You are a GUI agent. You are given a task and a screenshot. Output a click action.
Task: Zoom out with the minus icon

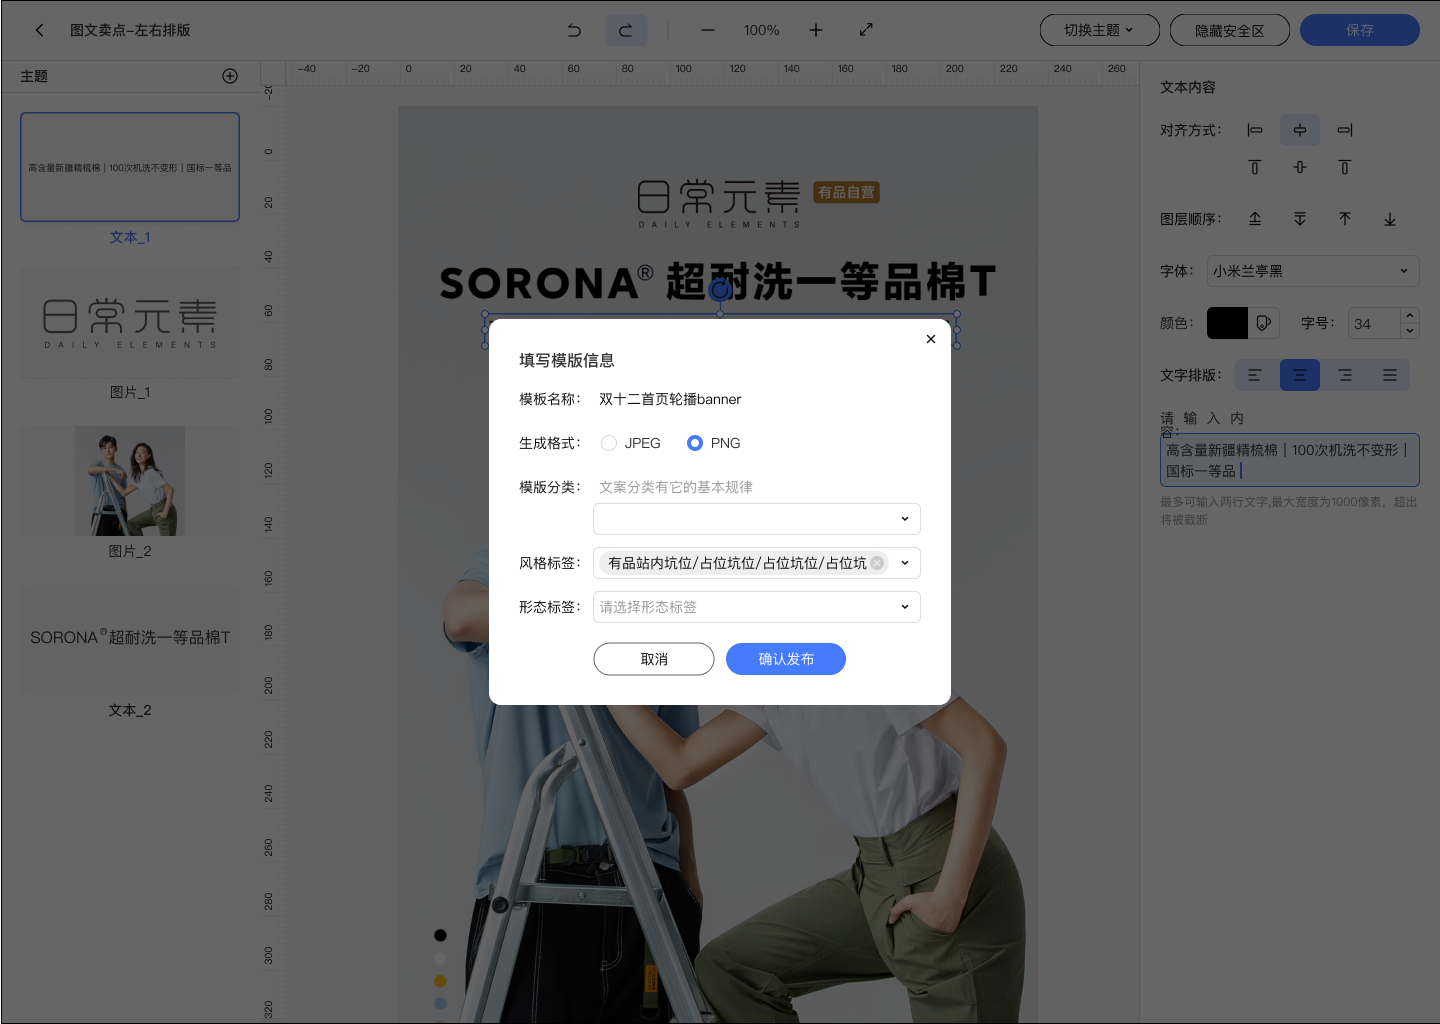point(708,30)
